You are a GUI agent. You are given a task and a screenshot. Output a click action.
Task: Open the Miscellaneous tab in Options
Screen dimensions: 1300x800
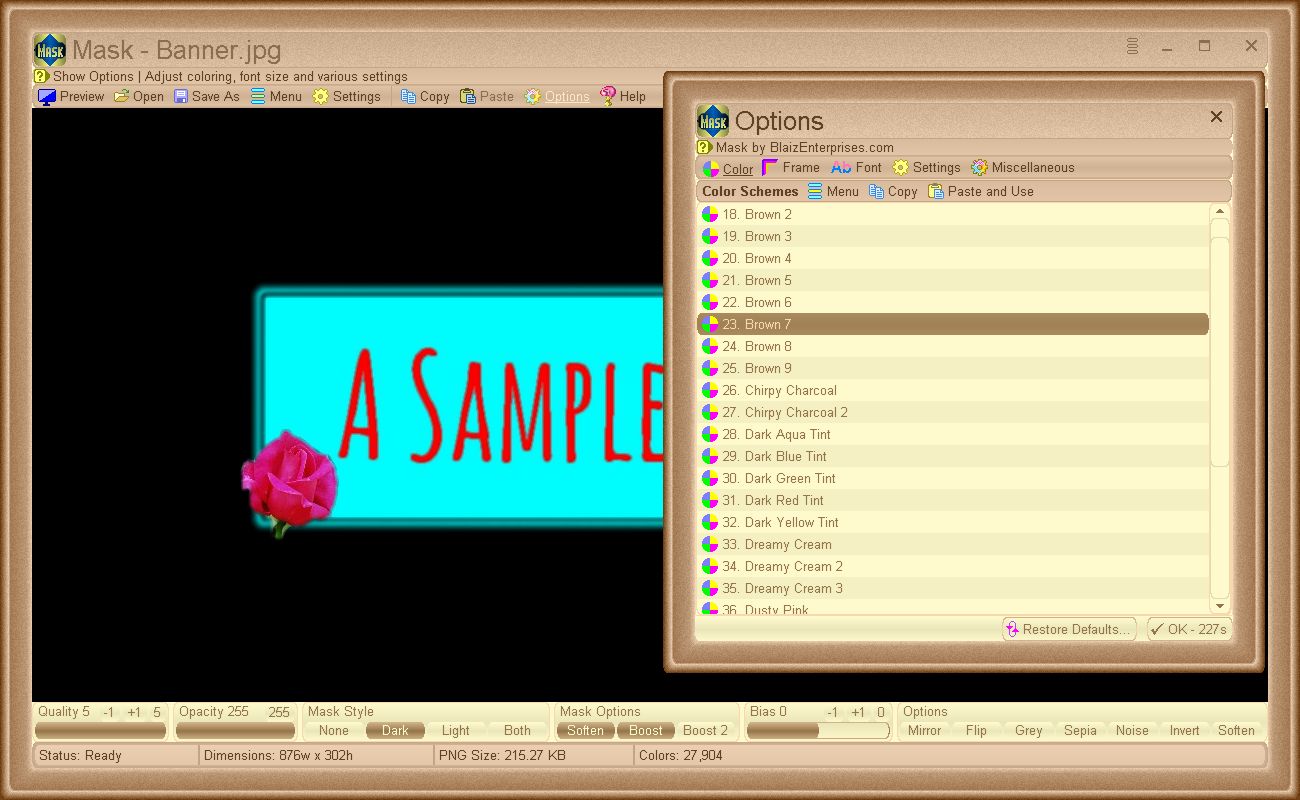(1023, 168)
